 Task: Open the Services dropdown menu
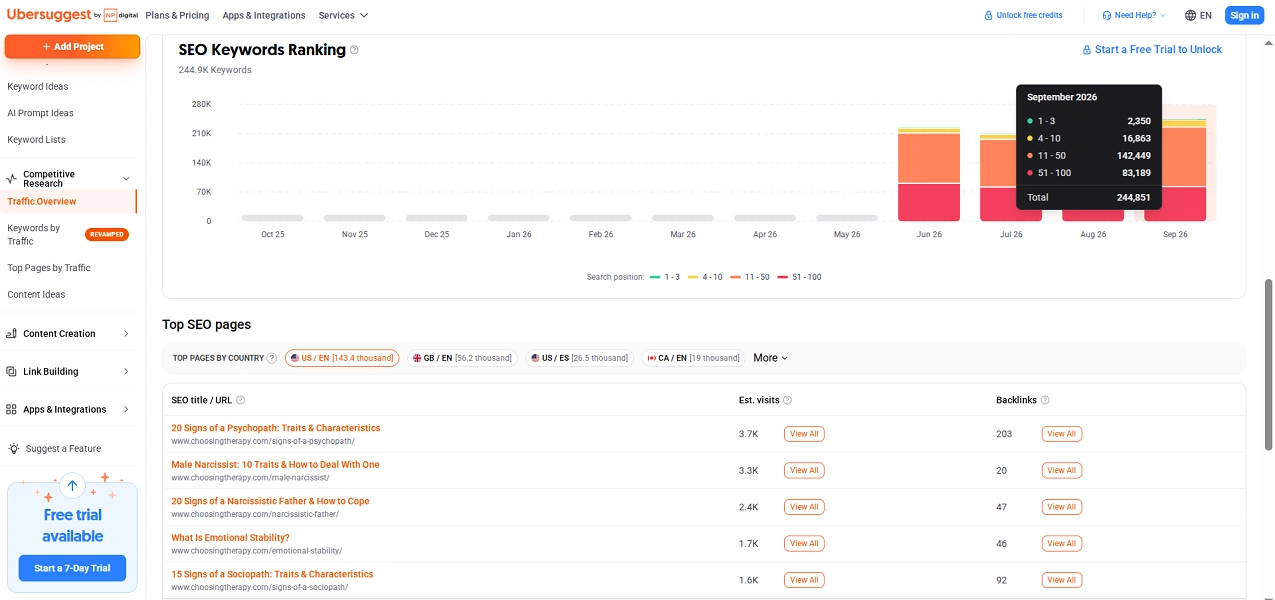click(x=343, y=15)
